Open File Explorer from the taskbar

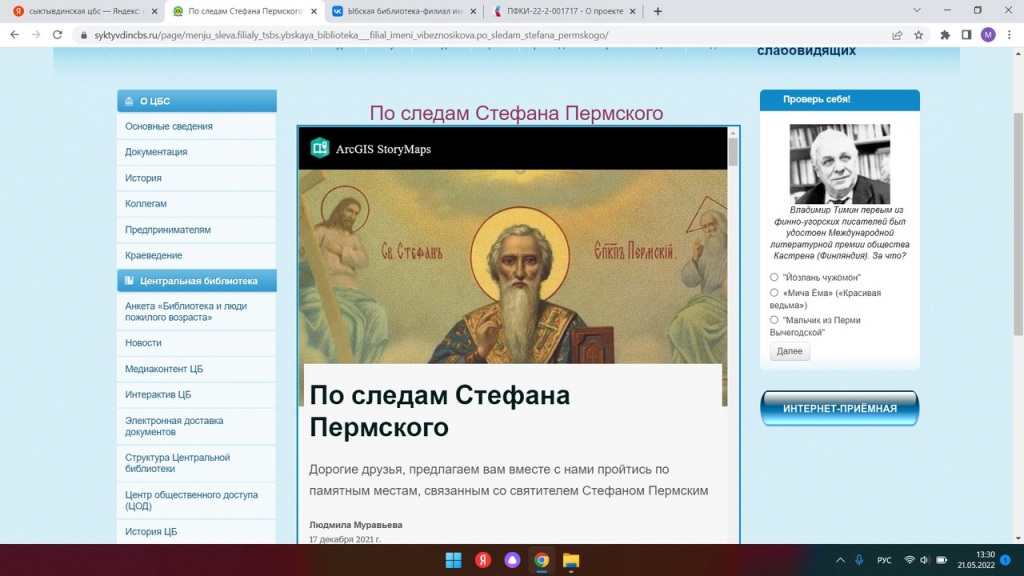pos(571,560)
